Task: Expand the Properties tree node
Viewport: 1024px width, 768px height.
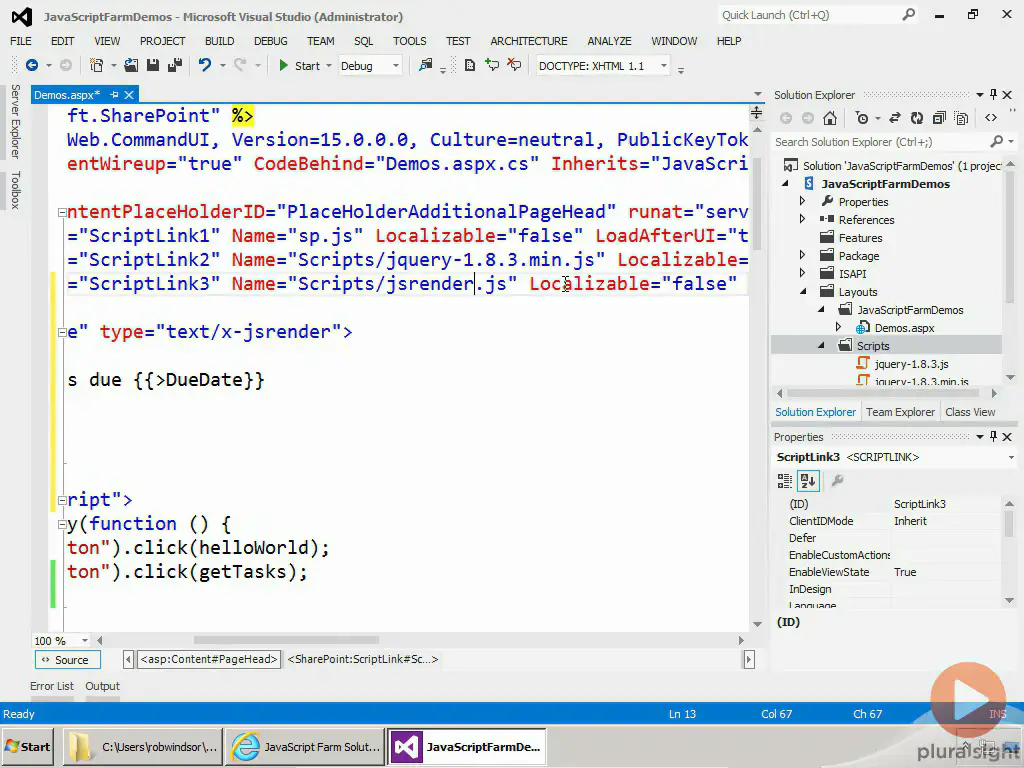Action: tap(803, 201)
